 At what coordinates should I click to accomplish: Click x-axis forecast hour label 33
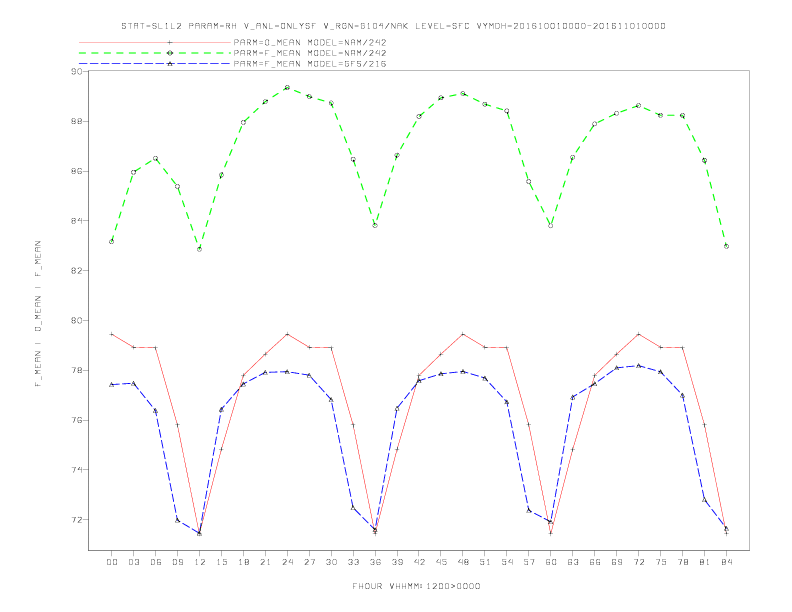(x=353, y=562)
